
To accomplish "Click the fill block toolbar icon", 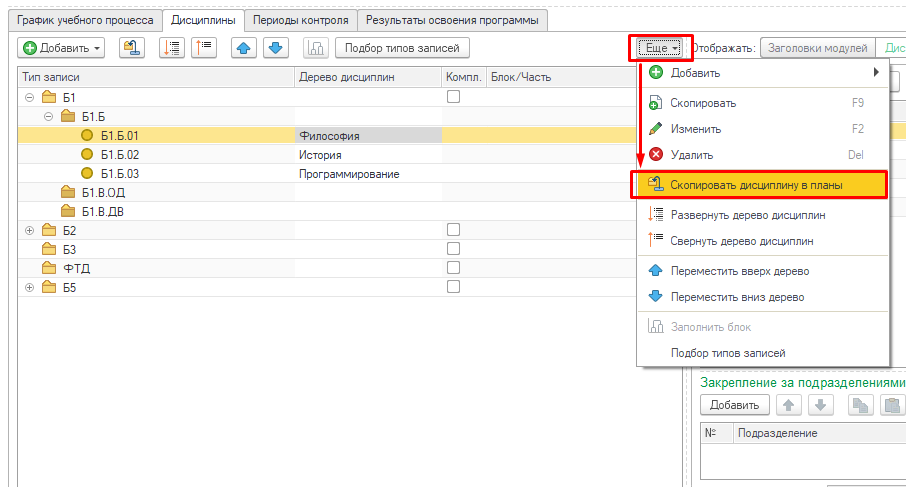I will coord(316,47).
